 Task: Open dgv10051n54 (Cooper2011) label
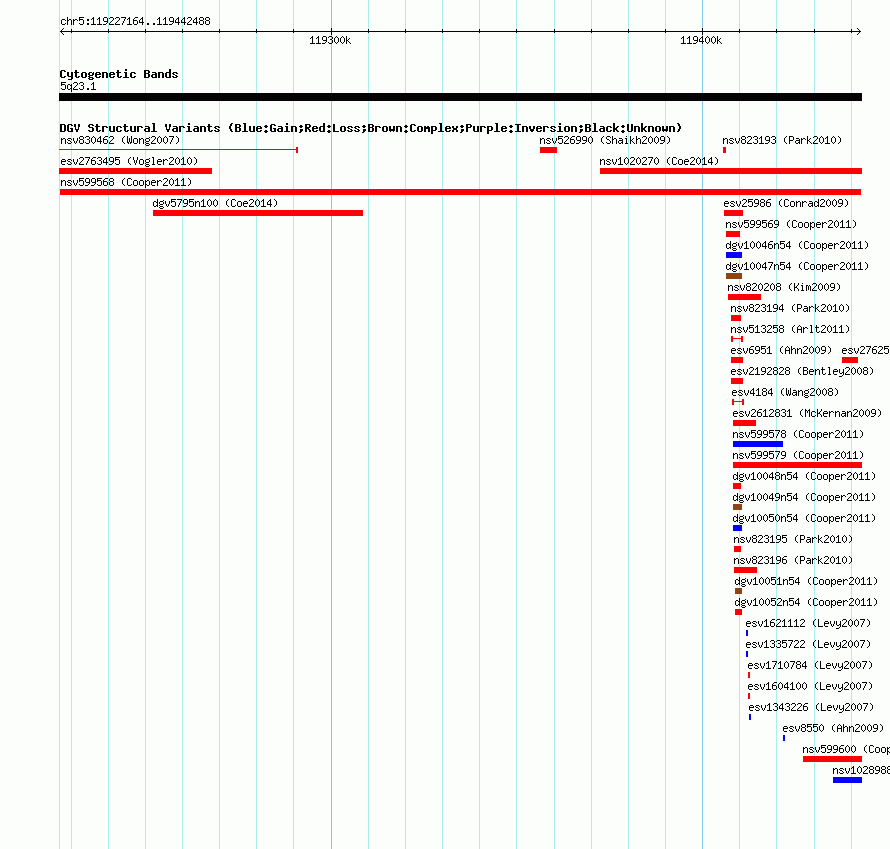[806, 581]
